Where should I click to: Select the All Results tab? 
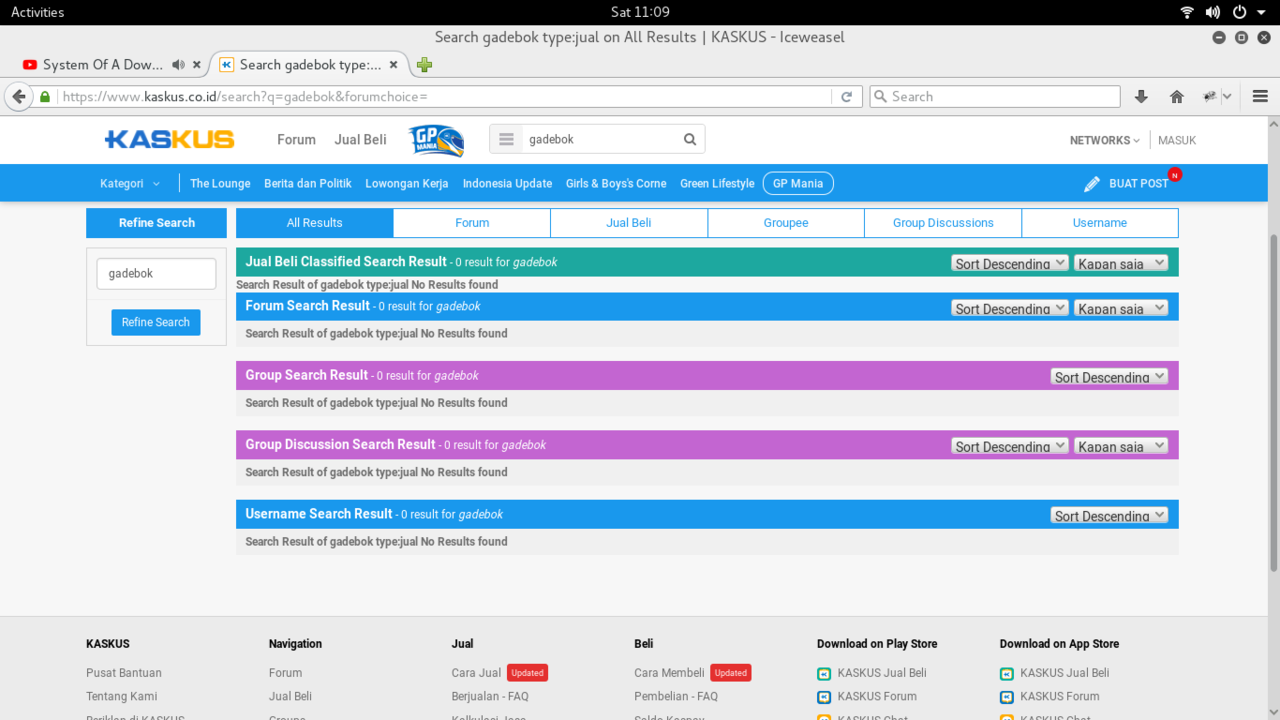click(315, 223)
